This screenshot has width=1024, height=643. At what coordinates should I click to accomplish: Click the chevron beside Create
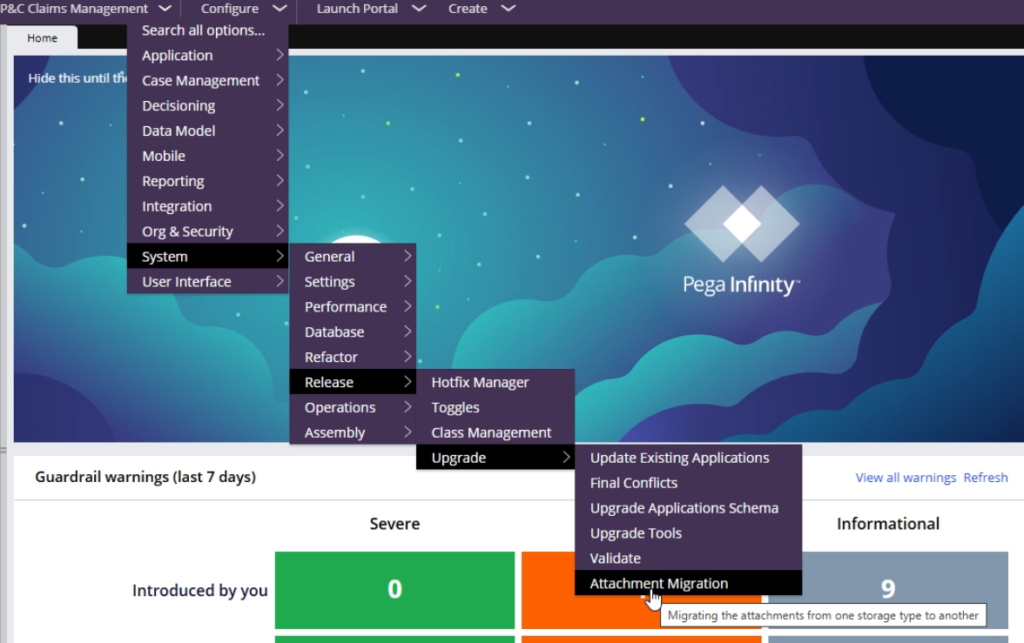508,8
